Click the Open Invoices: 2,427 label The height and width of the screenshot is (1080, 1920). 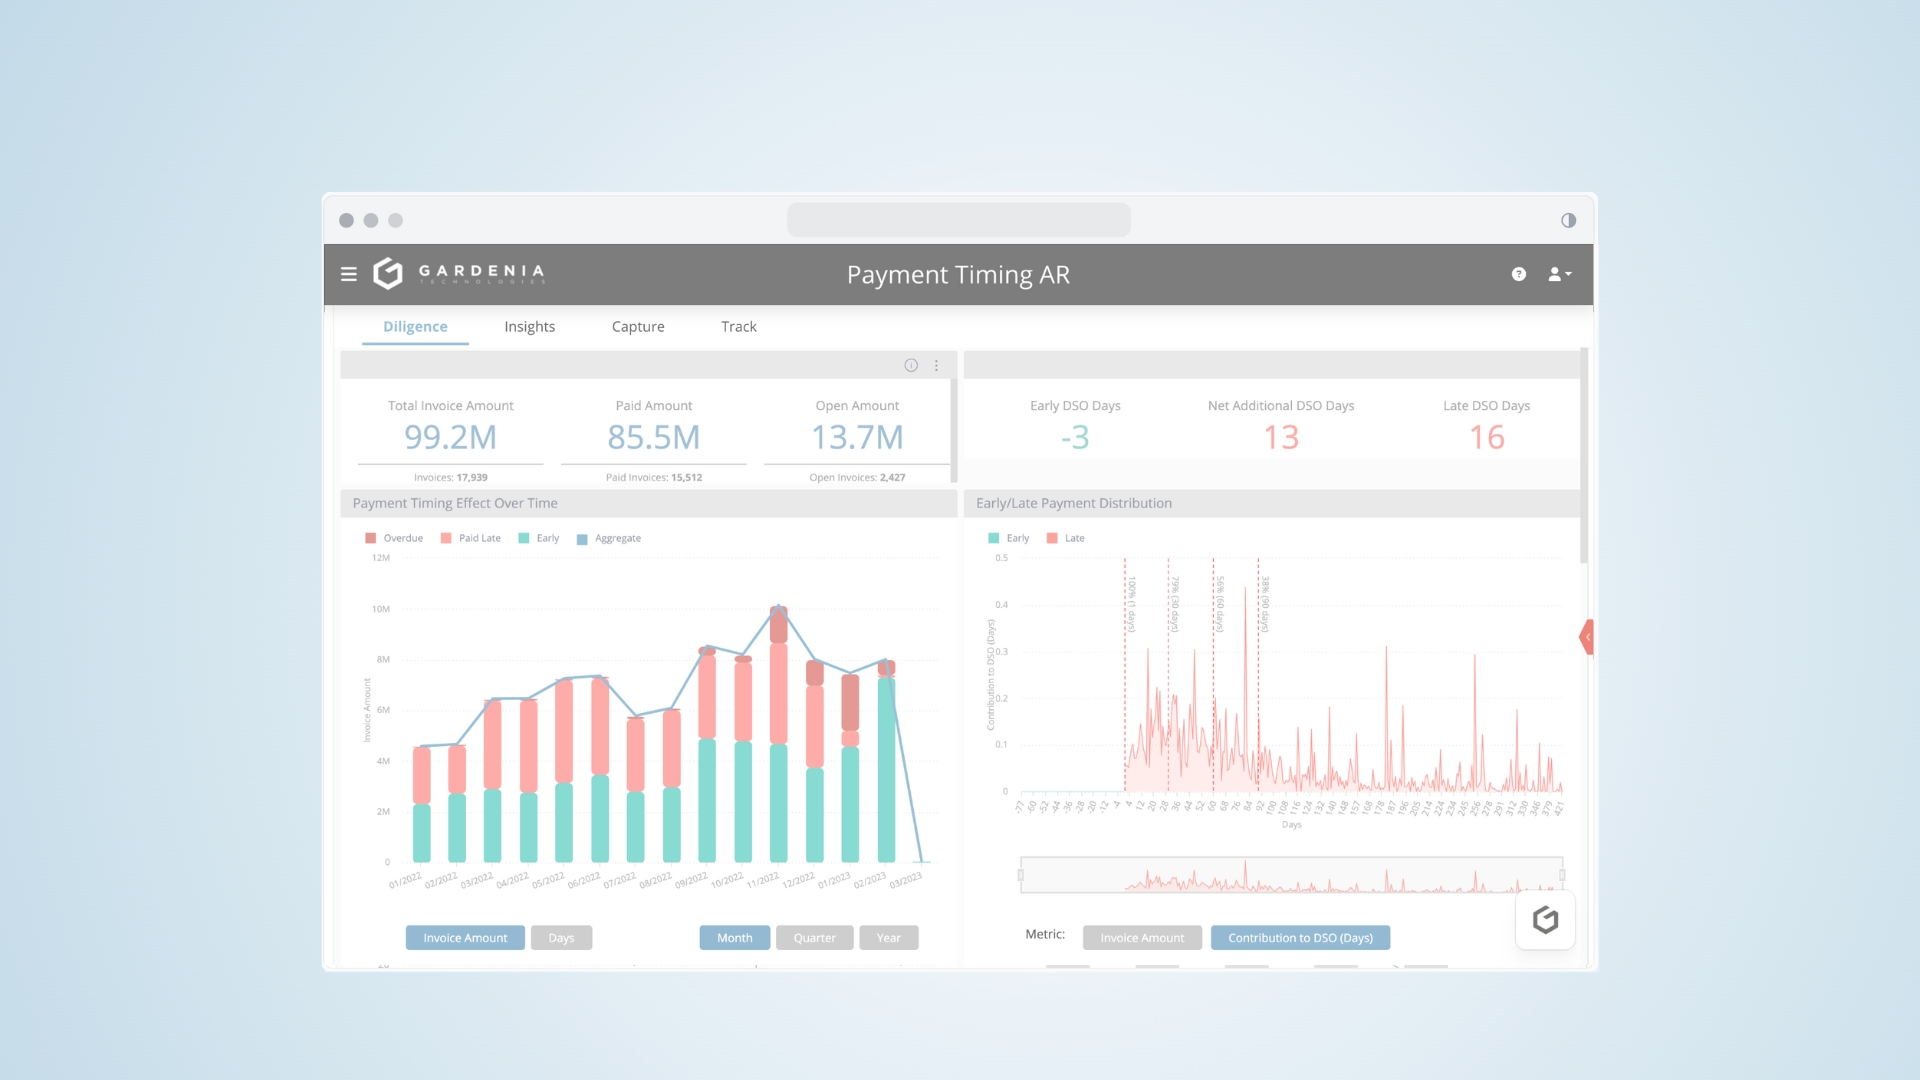857,477
